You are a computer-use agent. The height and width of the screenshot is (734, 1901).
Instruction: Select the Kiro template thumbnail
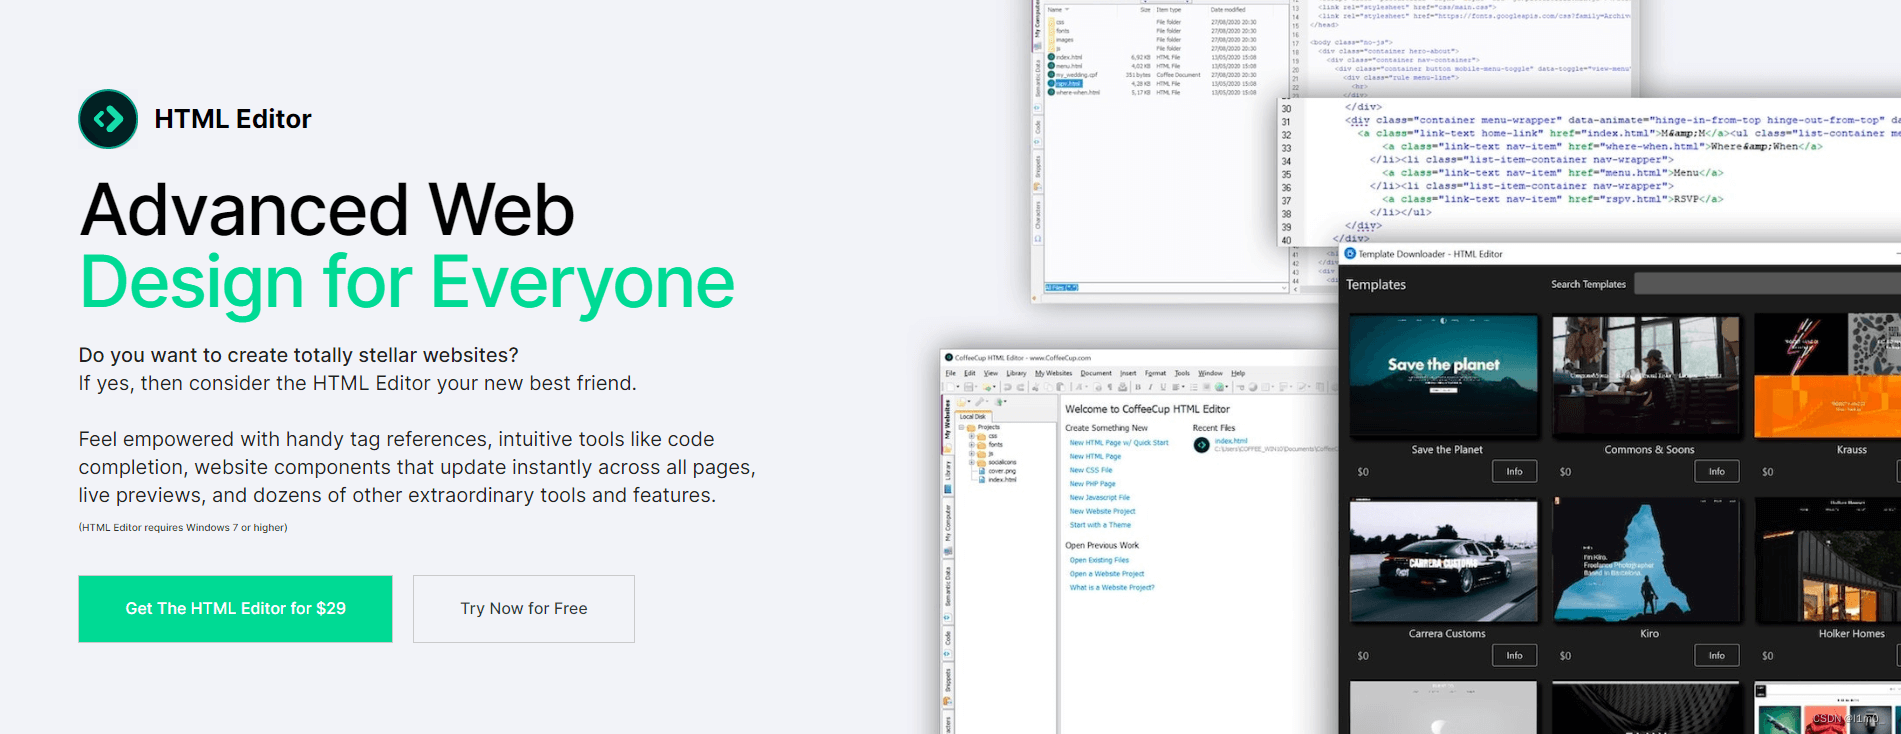click(1645, 561)
